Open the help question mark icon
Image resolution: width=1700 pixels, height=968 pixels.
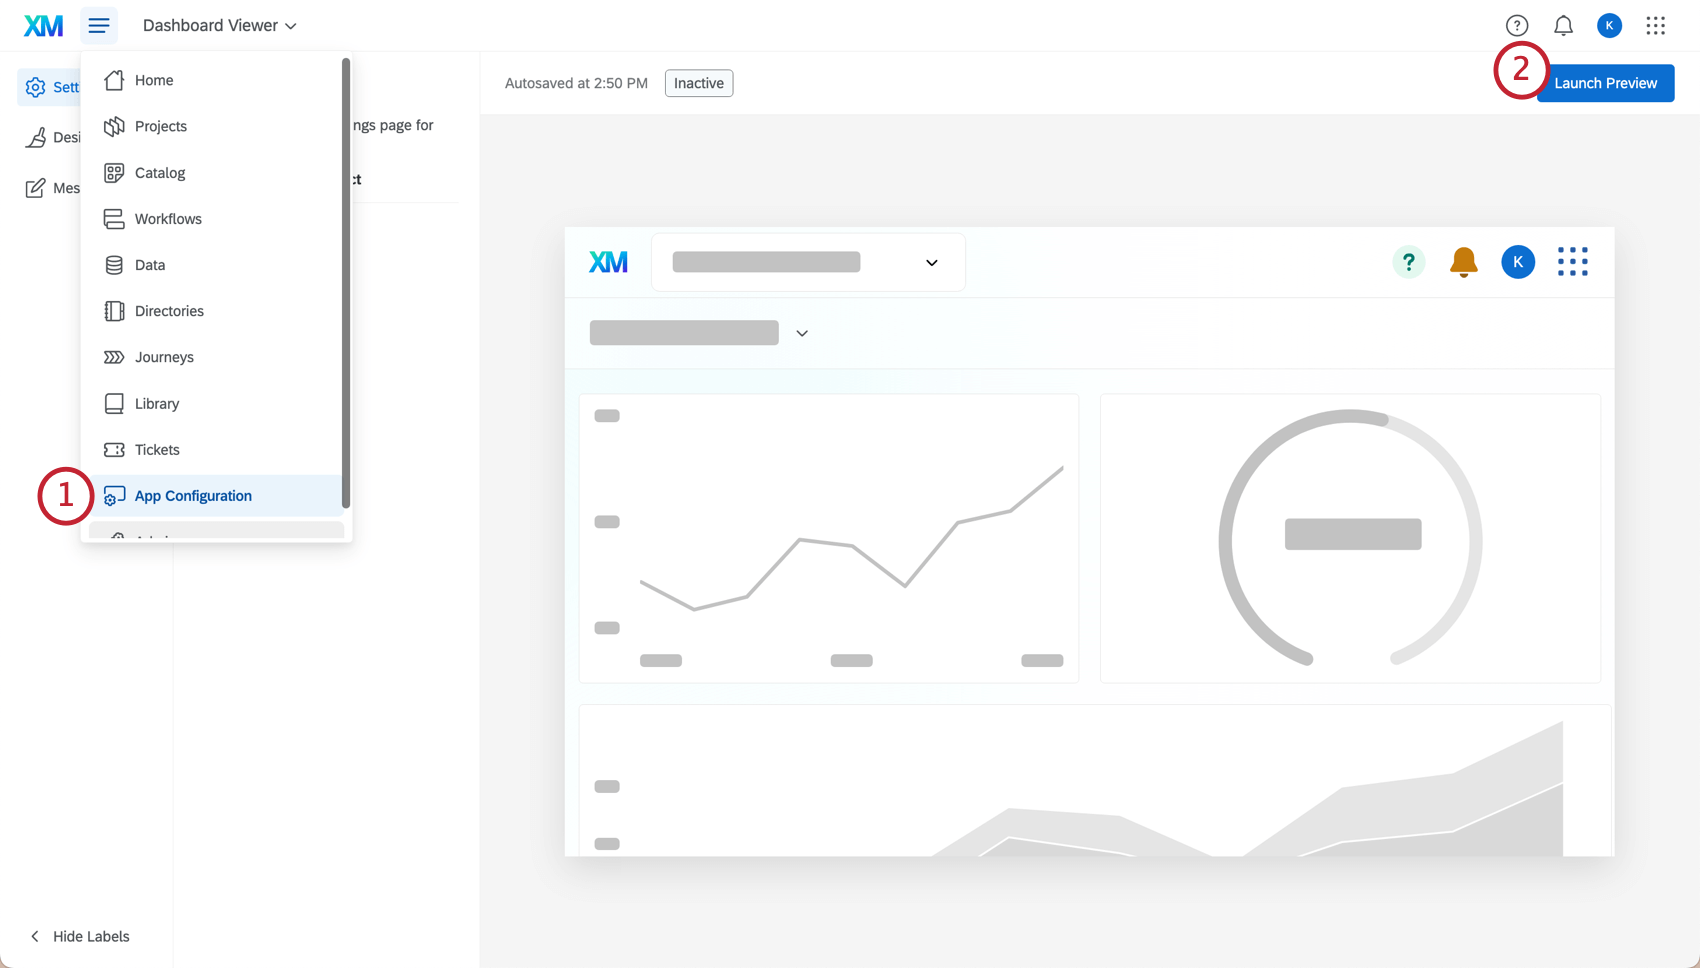click(1516, 25)
